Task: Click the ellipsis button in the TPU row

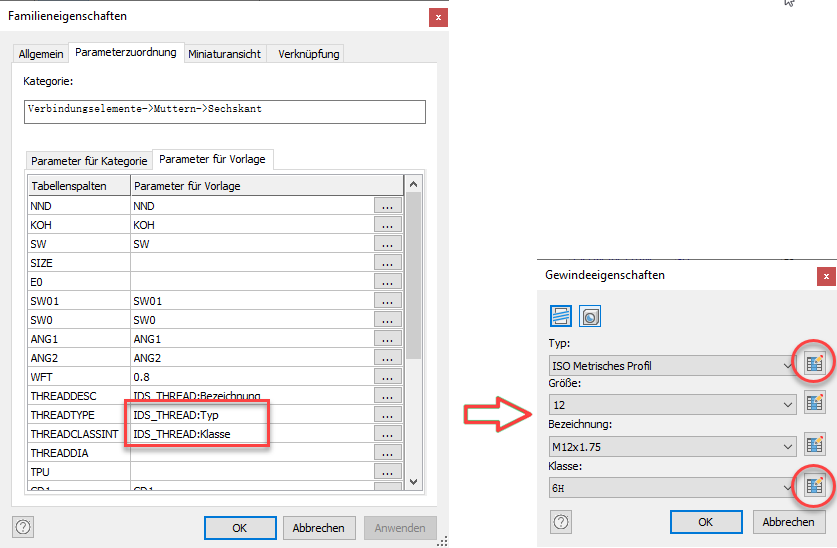Action: 388,472
